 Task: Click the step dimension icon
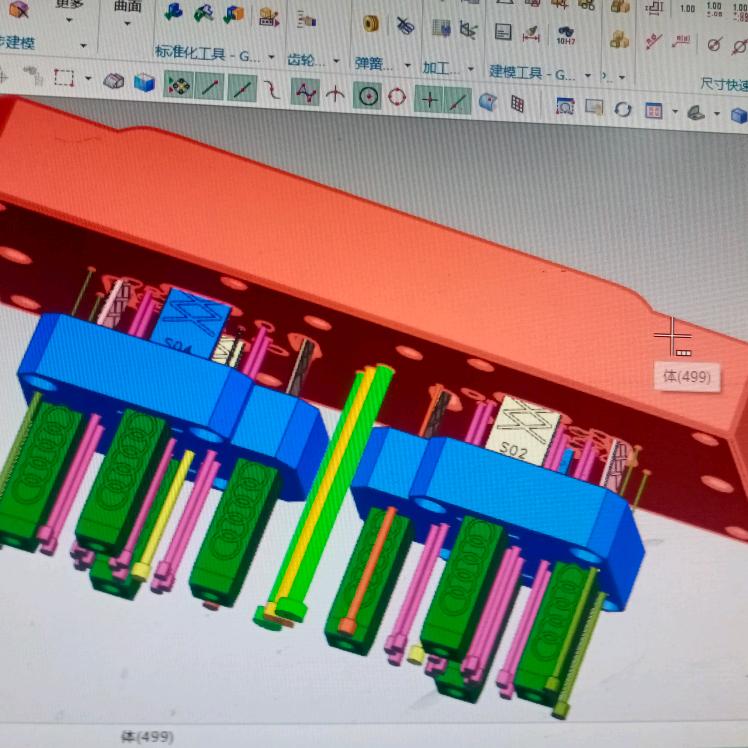pyautogui.click(x=655, y=7)
